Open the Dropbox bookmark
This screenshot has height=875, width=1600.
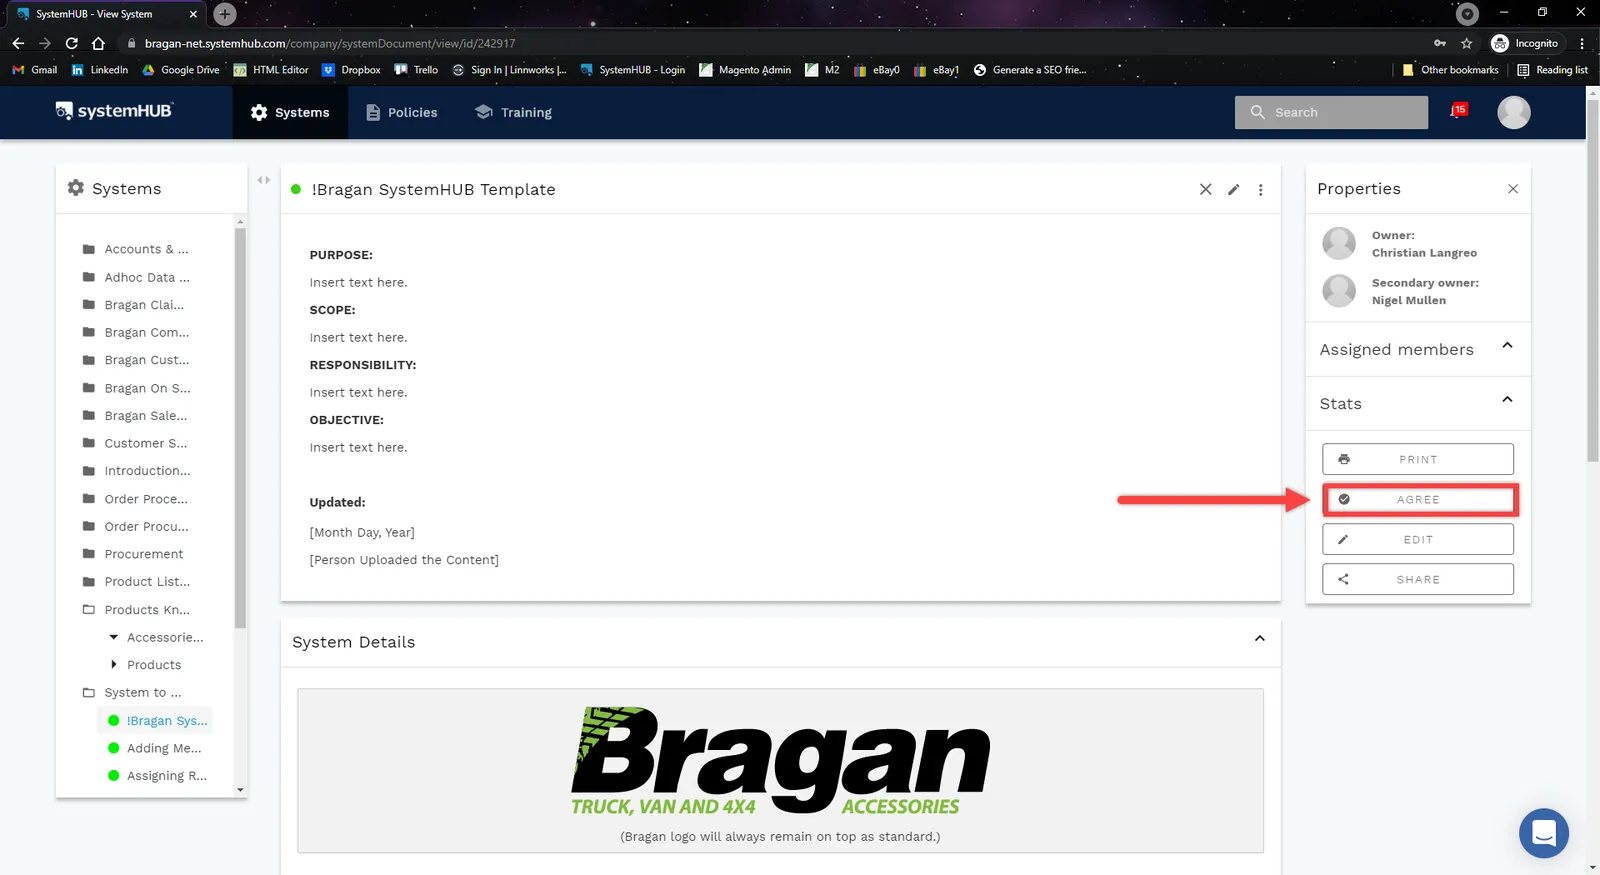click(x=351, y=70)
